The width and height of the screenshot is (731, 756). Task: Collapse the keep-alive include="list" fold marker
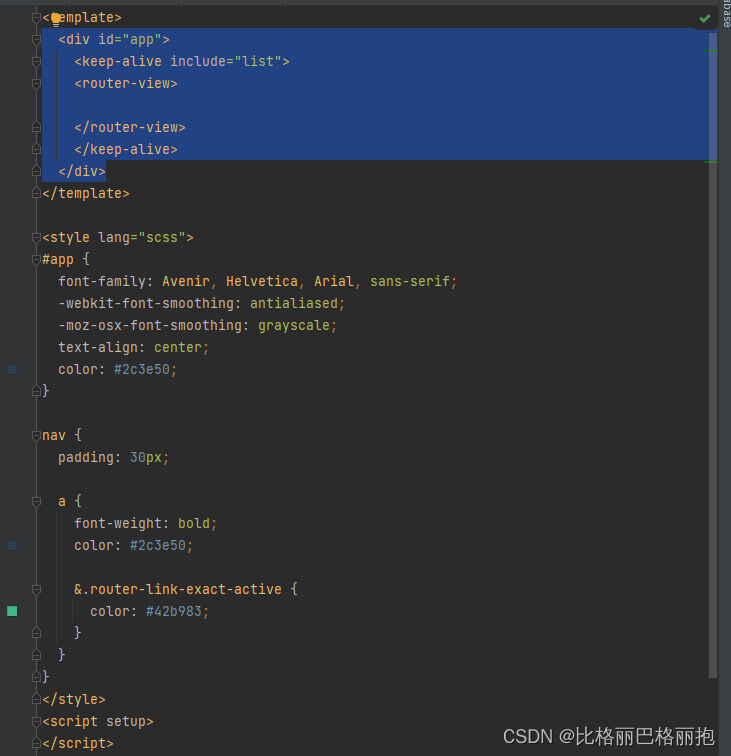tap(36, 62)
